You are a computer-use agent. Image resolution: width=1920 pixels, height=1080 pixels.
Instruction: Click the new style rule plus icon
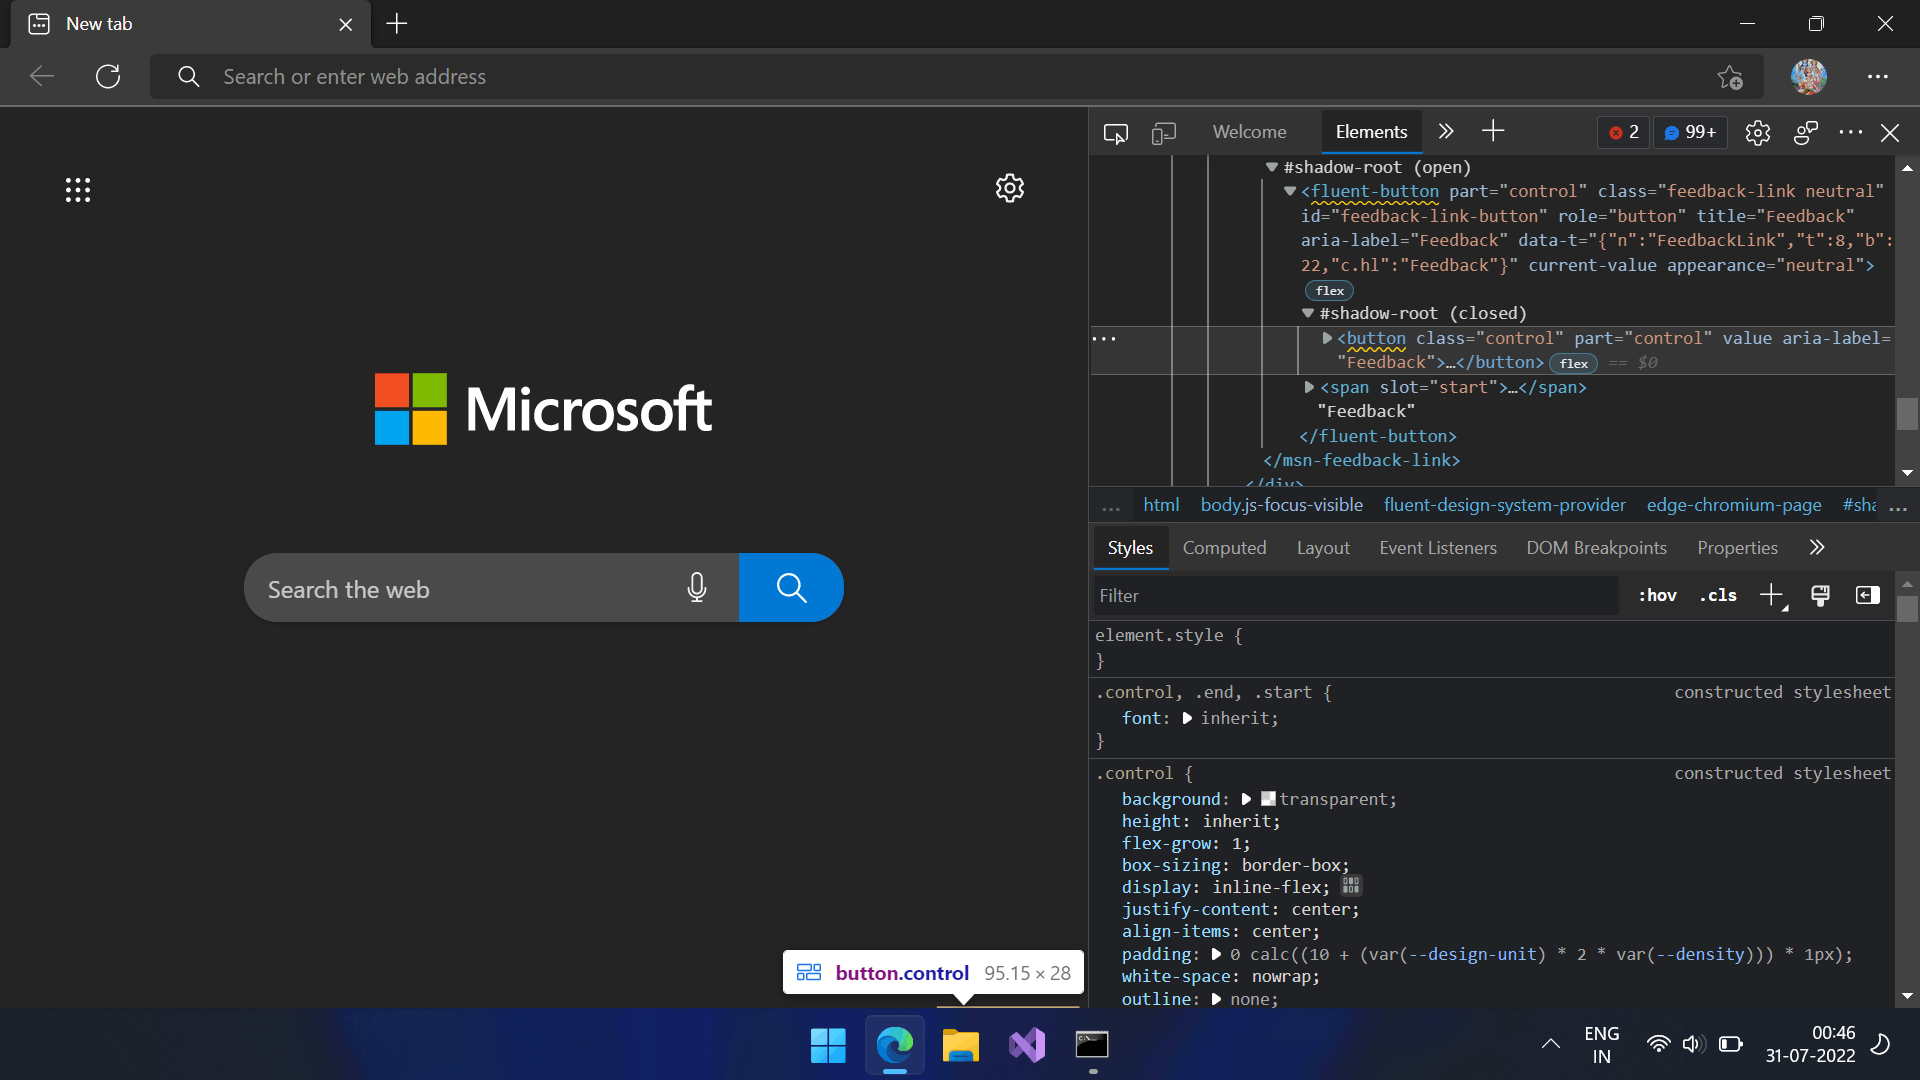point(1771,596)
